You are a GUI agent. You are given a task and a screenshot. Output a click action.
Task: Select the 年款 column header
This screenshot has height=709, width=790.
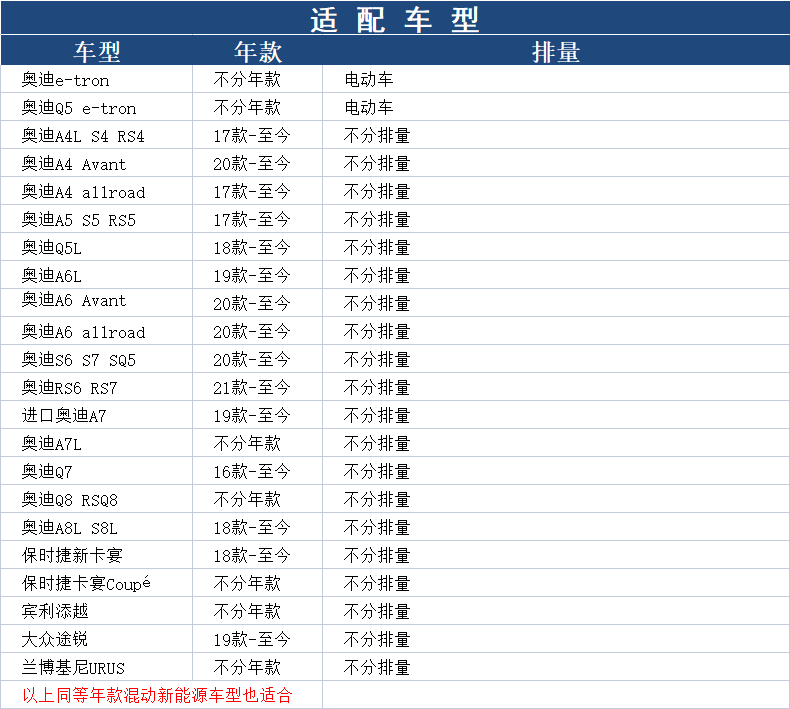257,52
